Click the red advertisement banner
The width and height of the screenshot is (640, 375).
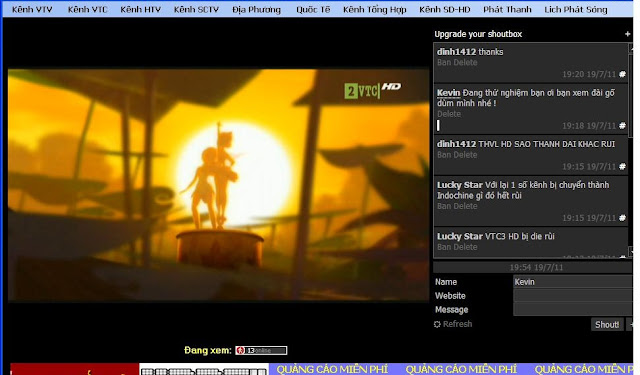click(74, 369)
